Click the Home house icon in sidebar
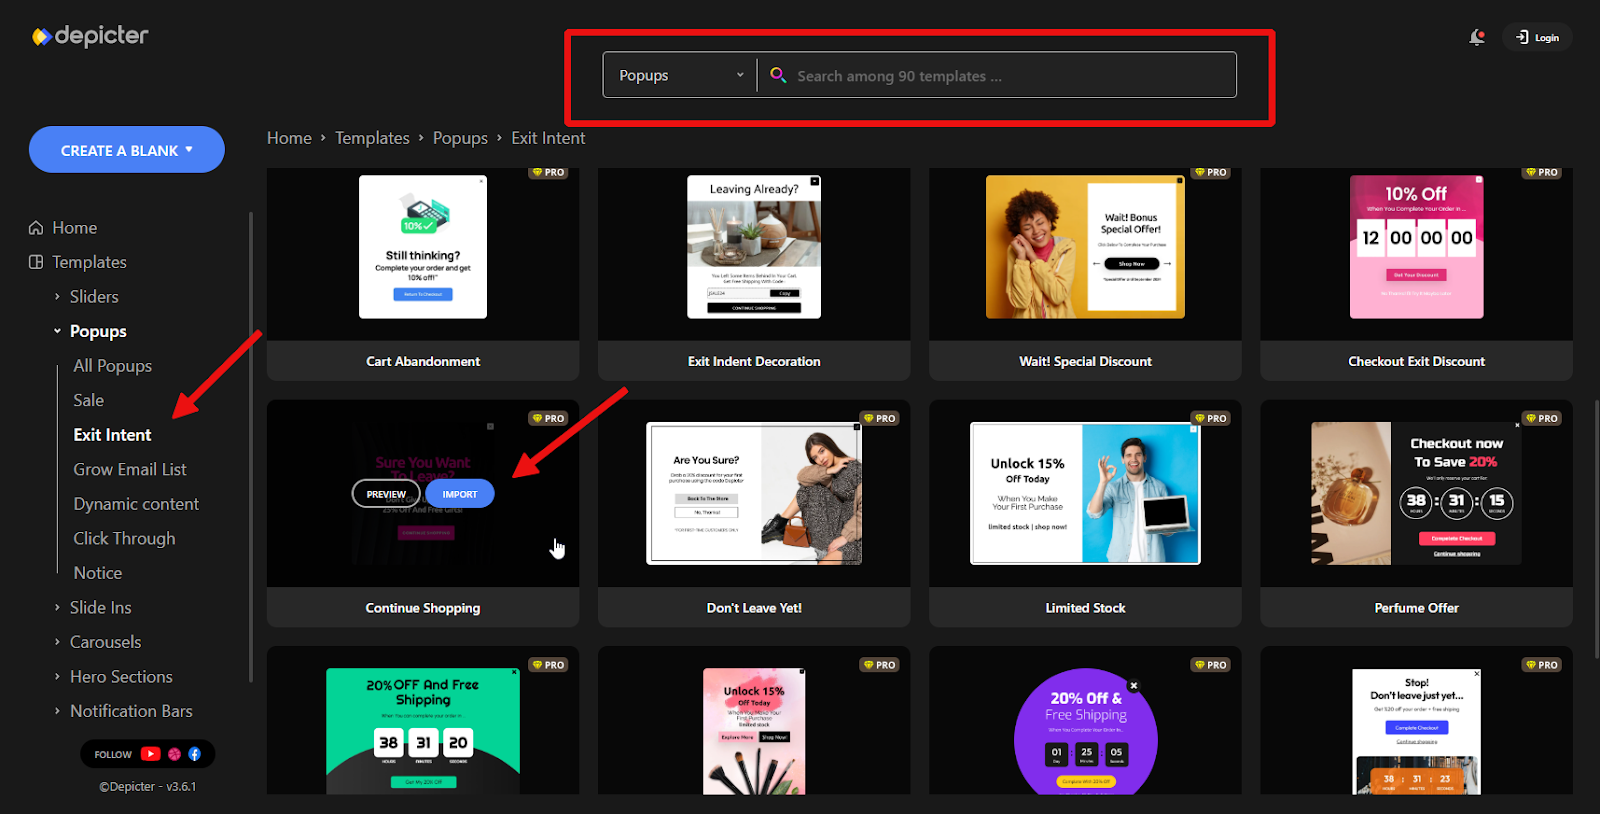This screenshot has width=1600, height=814. click(x=36, y=228)
